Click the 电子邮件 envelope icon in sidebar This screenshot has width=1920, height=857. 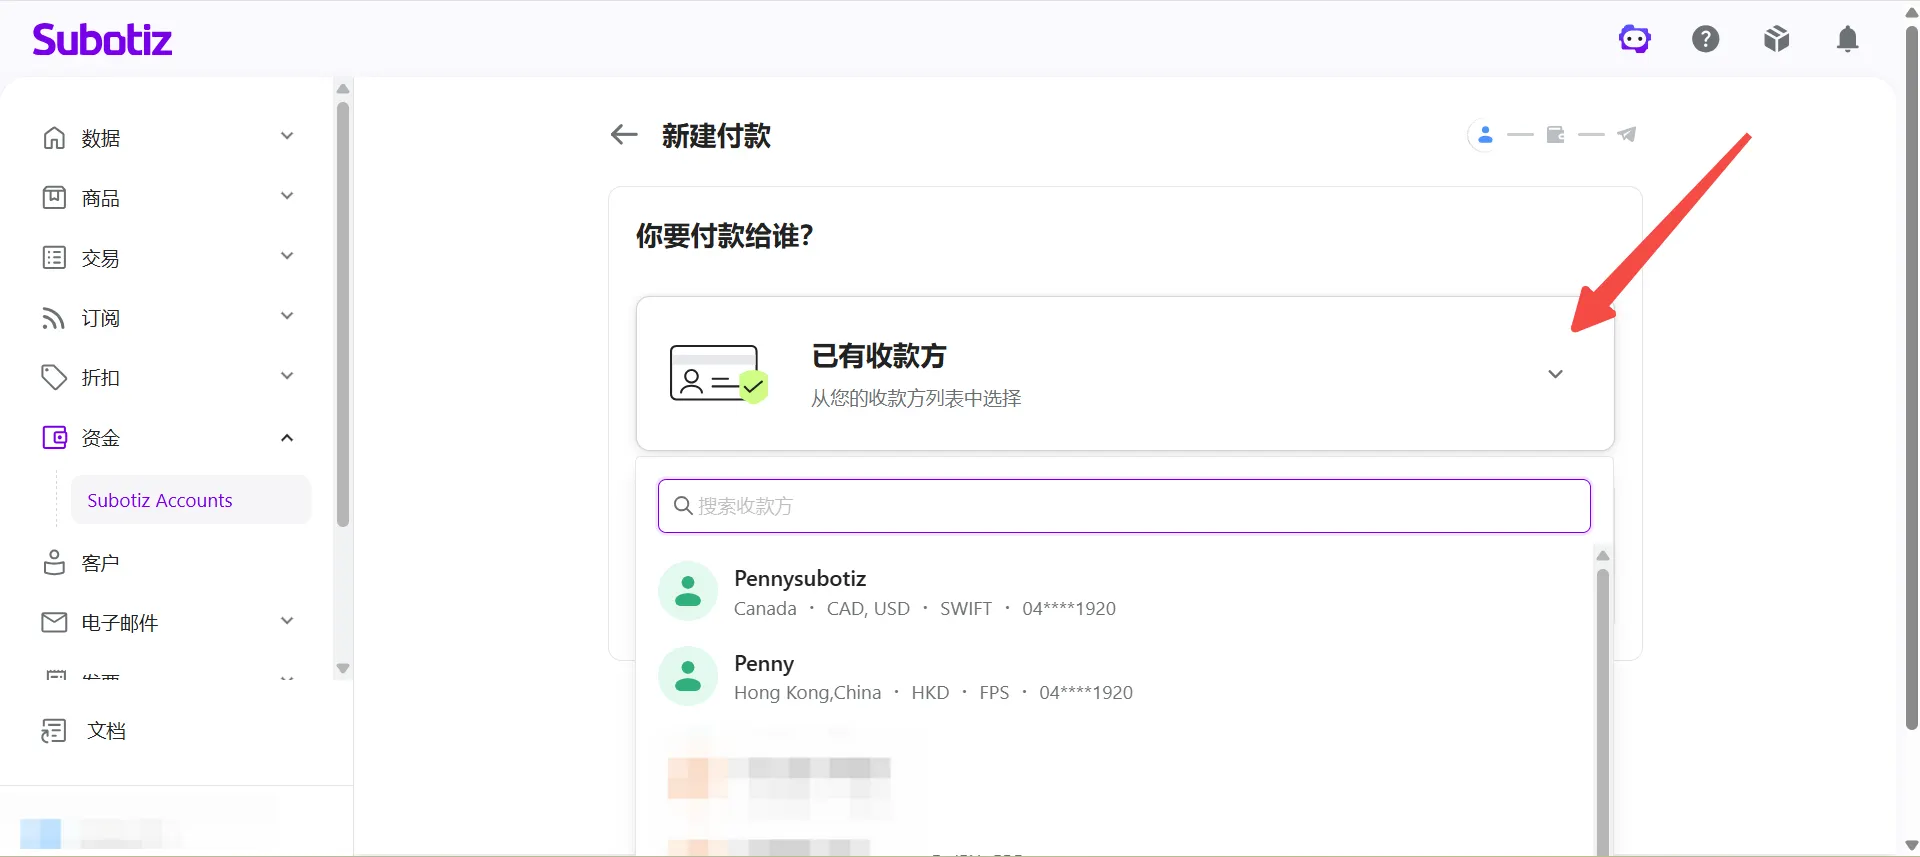pos(54,623)
